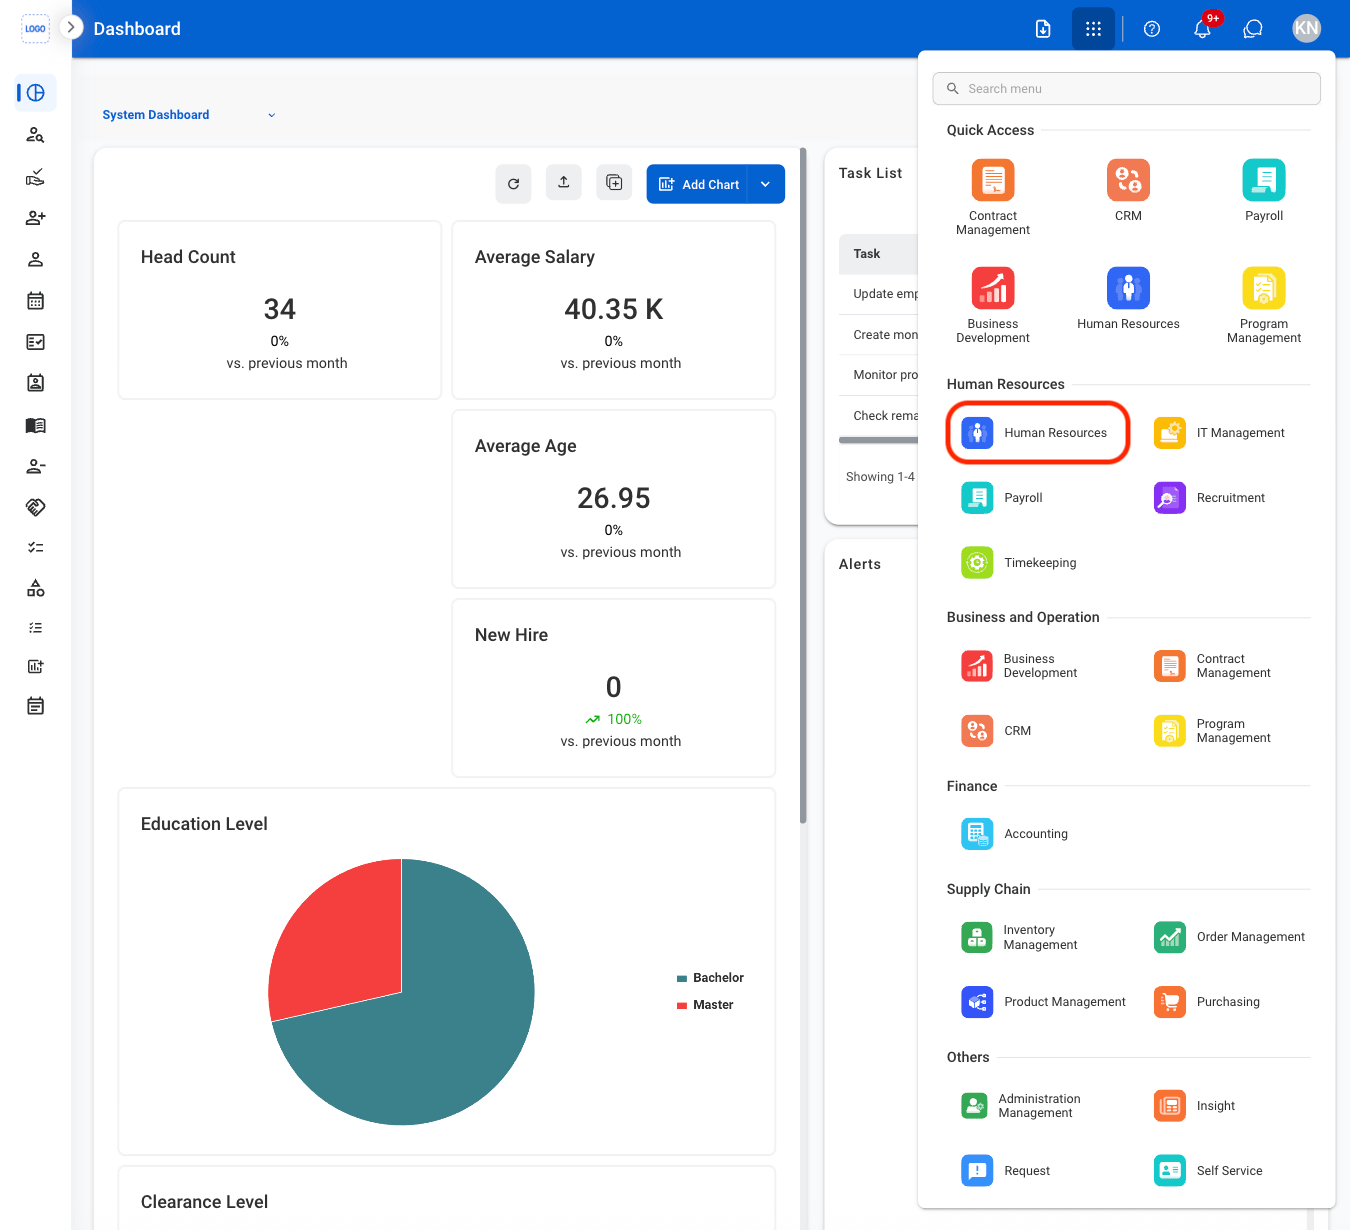Select Recruitment menu item
1350x1230 pixels.
pos(1210,498)
